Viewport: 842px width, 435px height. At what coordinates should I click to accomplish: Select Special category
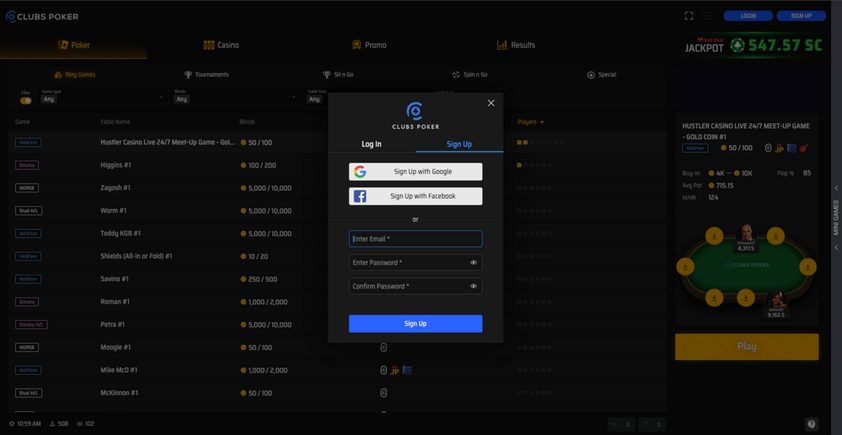click(601, 75)
